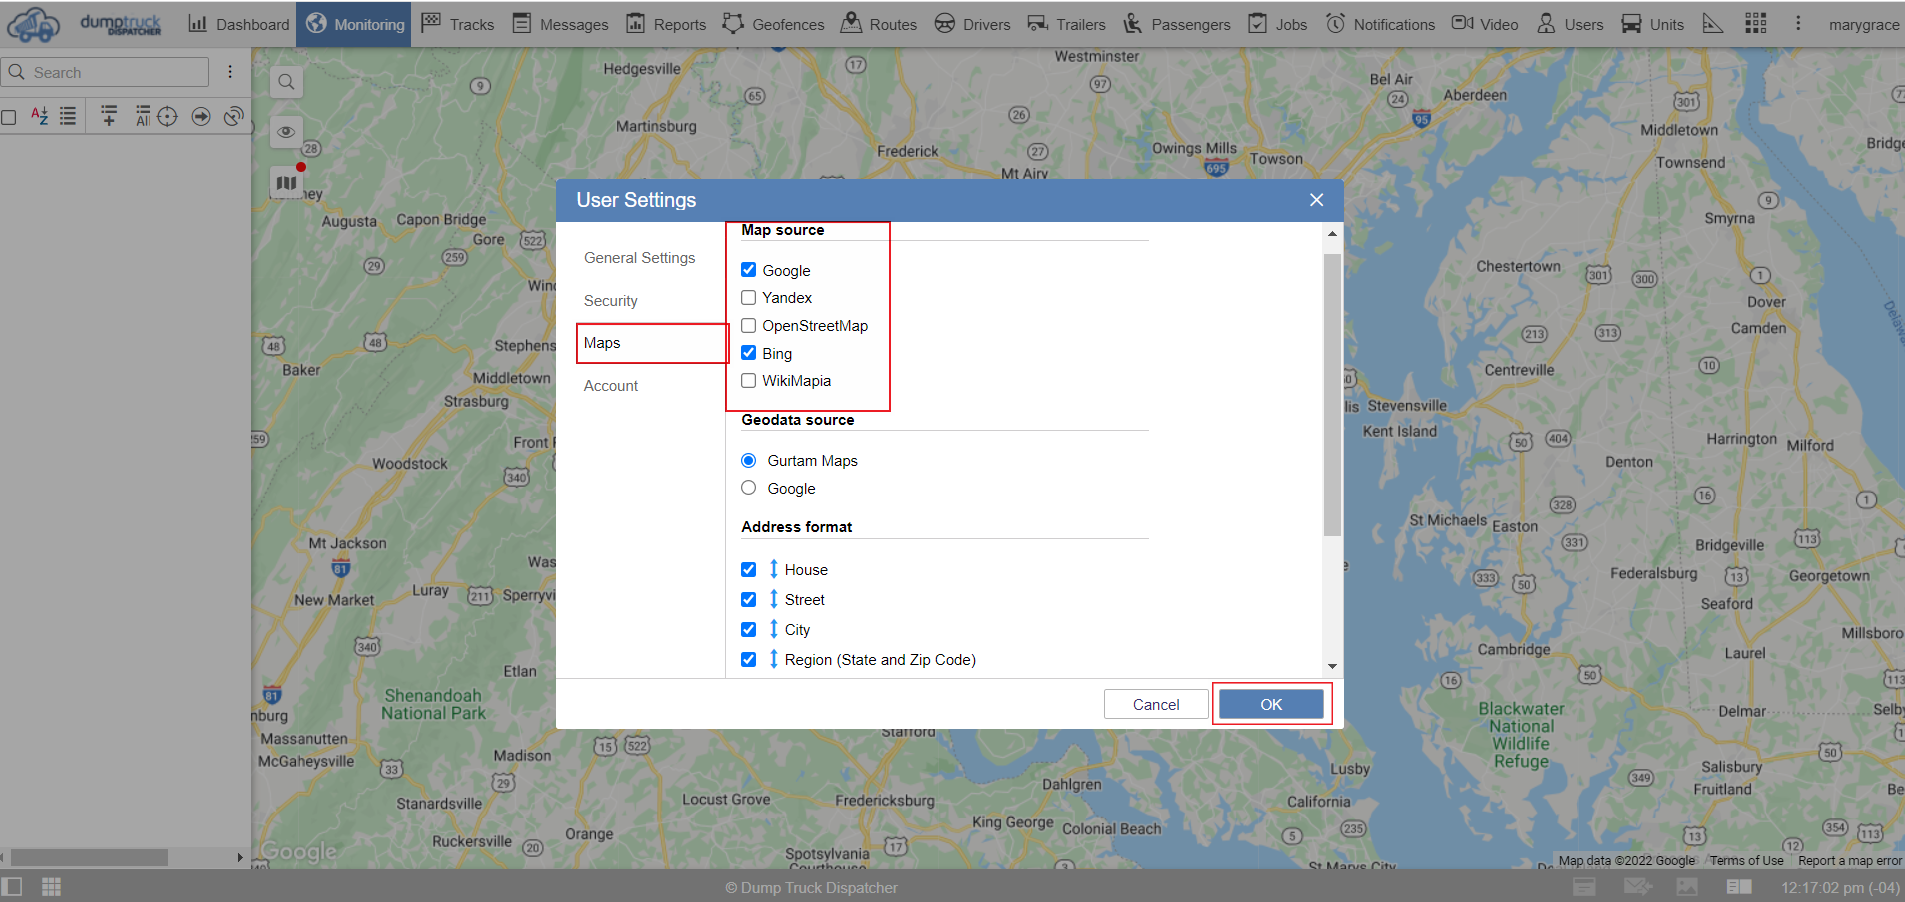Click the add-to-list plus icon

coord(109,116)
